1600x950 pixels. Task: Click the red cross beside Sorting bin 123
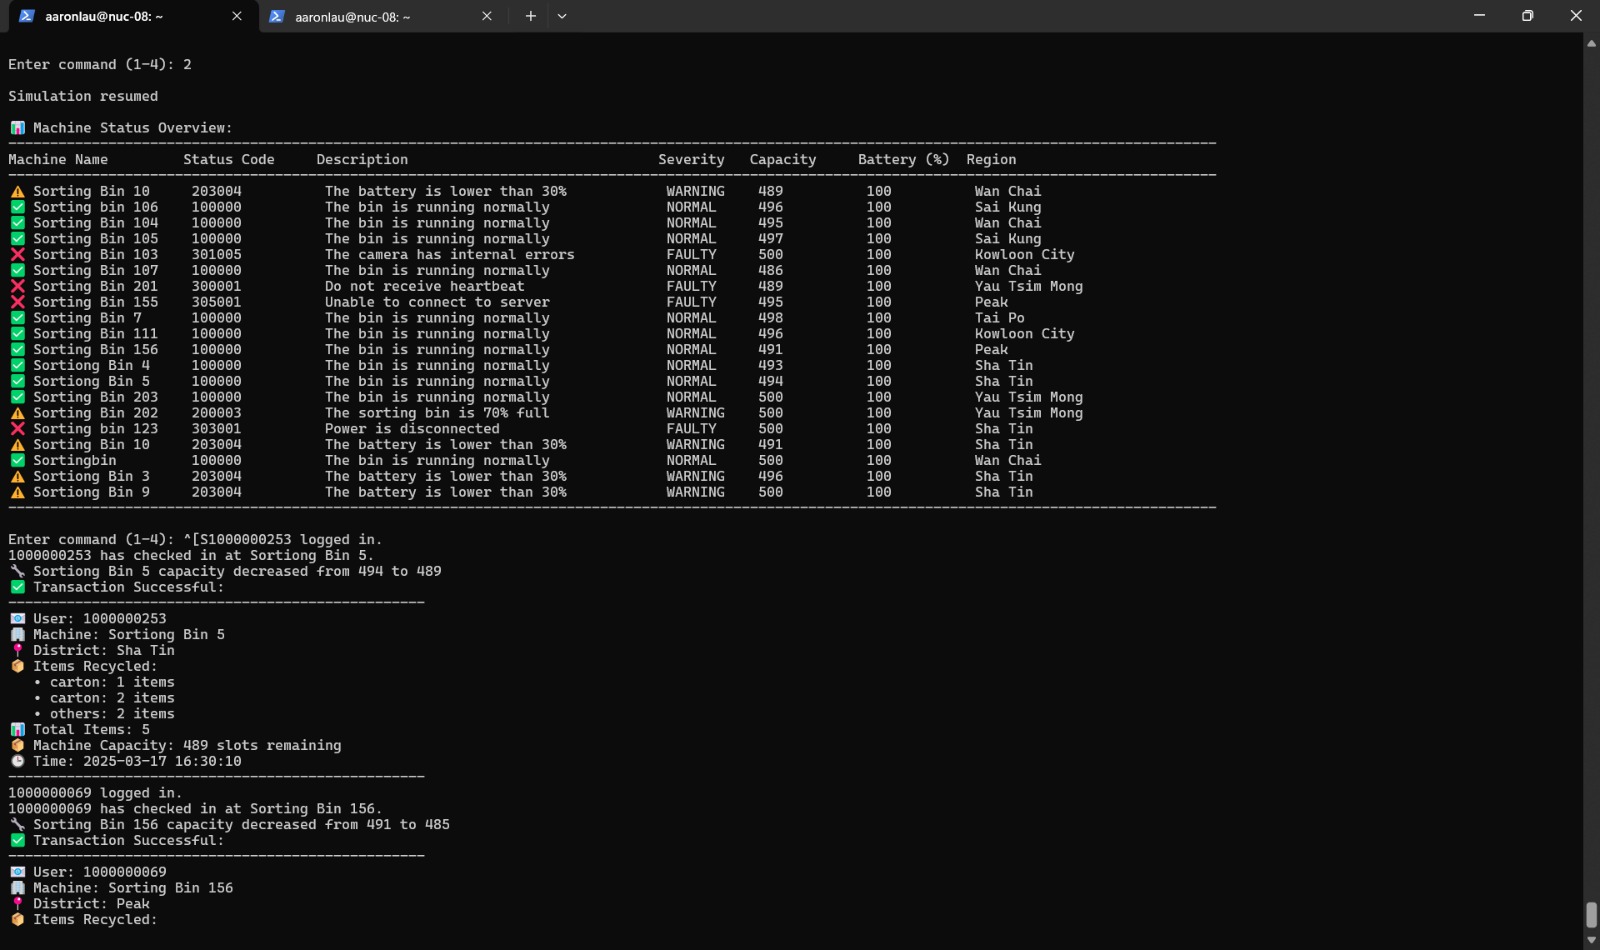(x=17, y=428)
